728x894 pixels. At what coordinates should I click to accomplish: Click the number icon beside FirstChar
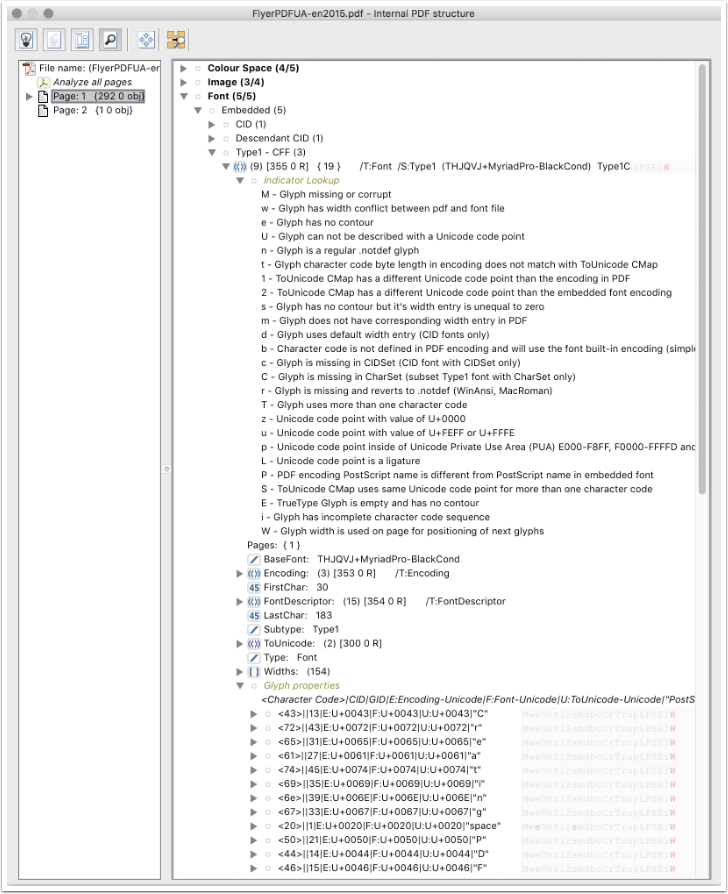click(x=254, y=587)
